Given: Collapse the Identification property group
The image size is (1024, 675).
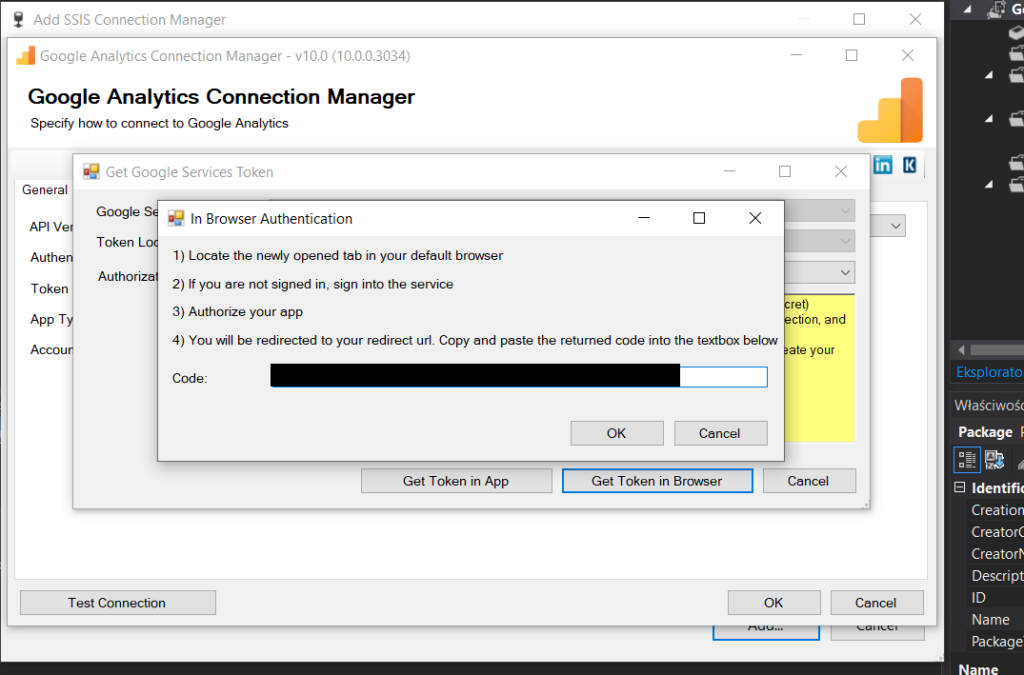Looking at the screenshot, I should pos(959,488).
